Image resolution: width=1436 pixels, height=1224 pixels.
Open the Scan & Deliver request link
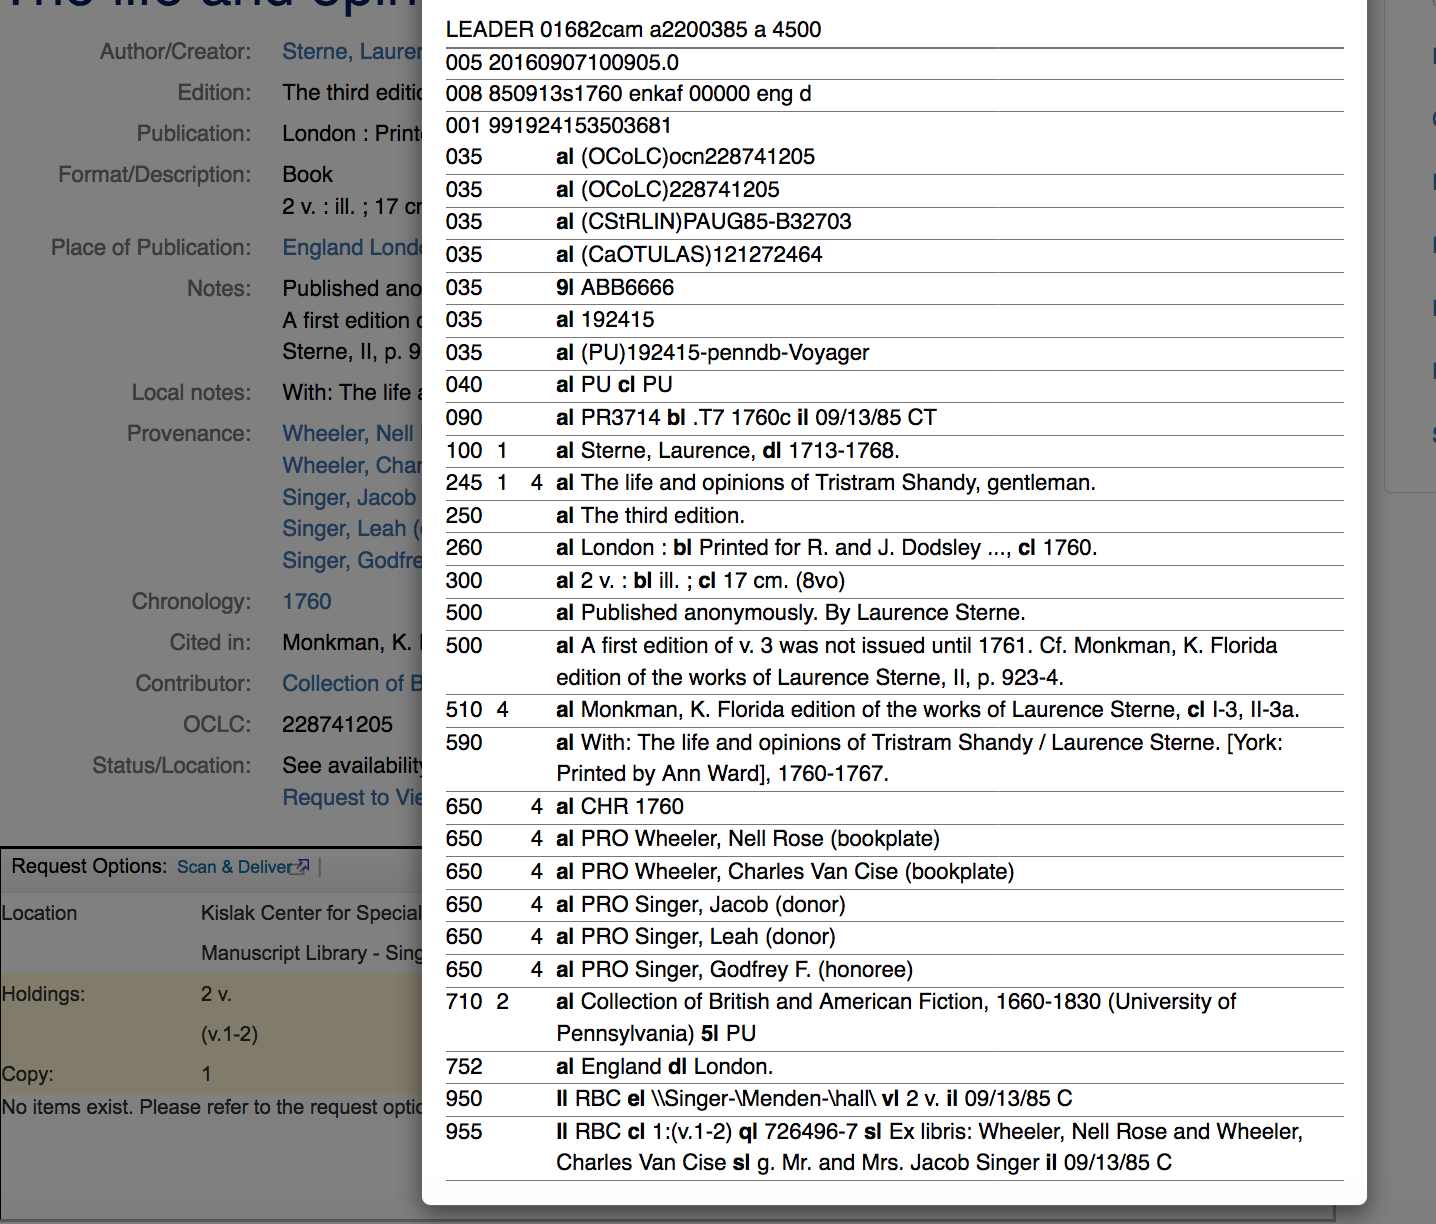pyautogui.click(x=236, y=867)
